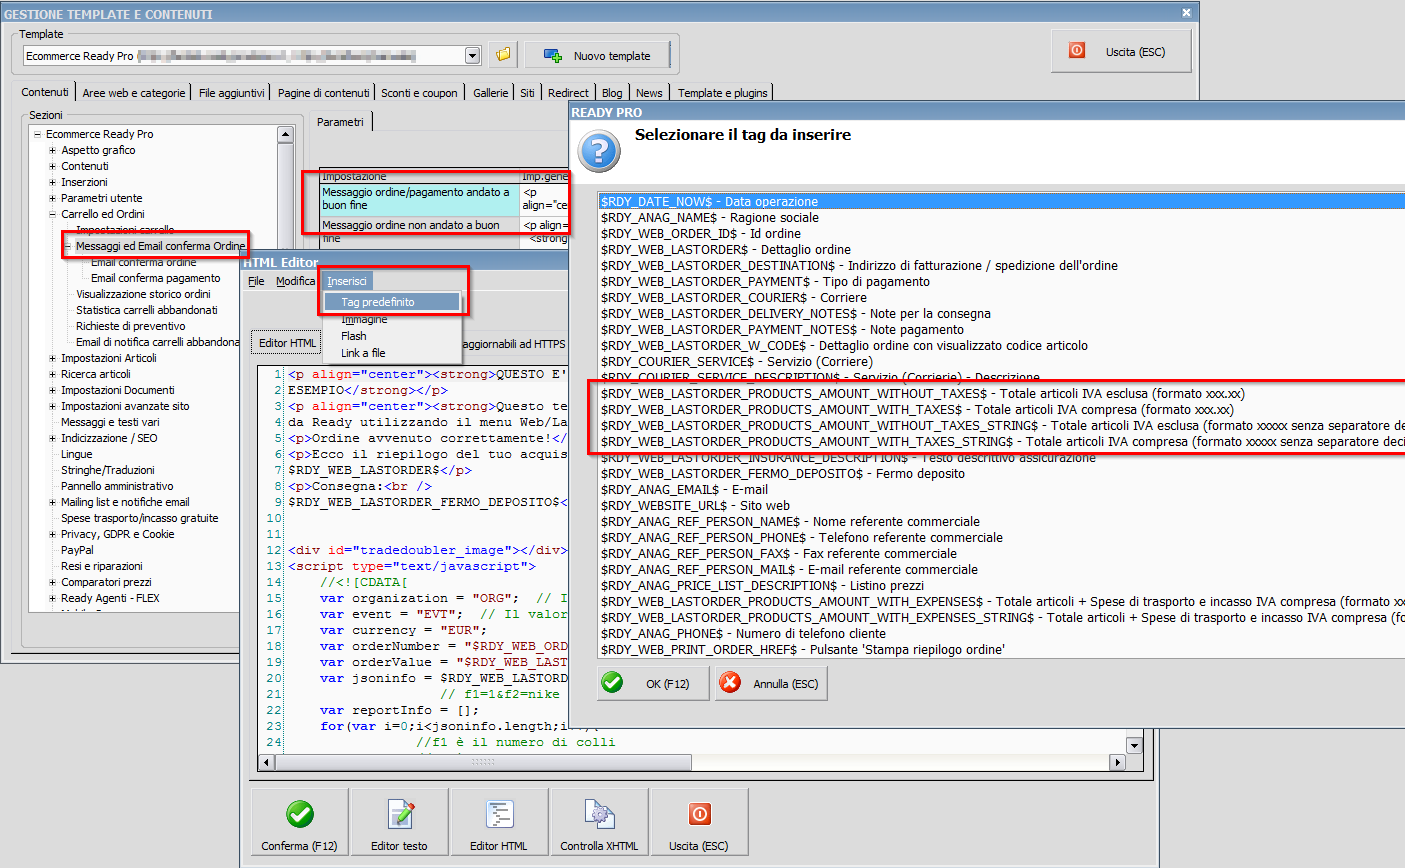This screenshot has width=1405, height=868.
Task: Expand the Aspetto grafico tree node
Action: pos(53,151)
